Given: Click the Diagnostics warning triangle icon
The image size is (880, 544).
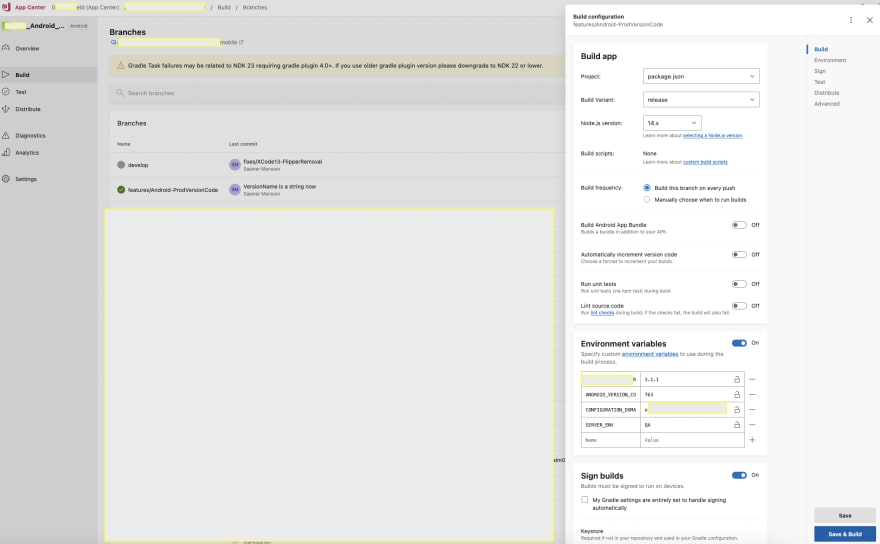Looking at the screenshot, I should click(x=6, y=135).
